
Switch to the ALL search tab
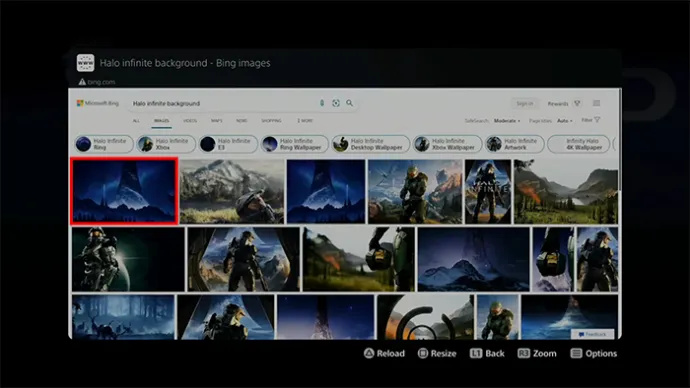click(x=136, y=121)
